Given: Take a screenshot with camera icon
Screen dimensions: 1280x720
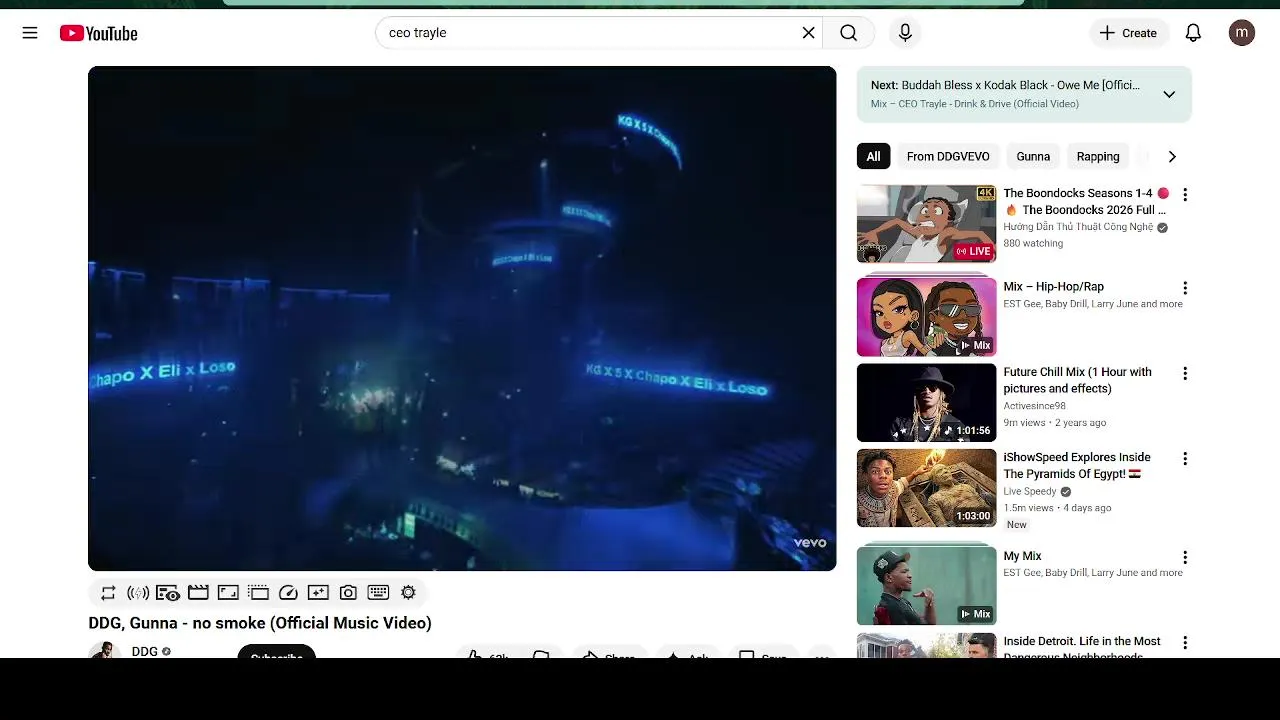Looking at the screenshot, I should (x=348, y=593).
